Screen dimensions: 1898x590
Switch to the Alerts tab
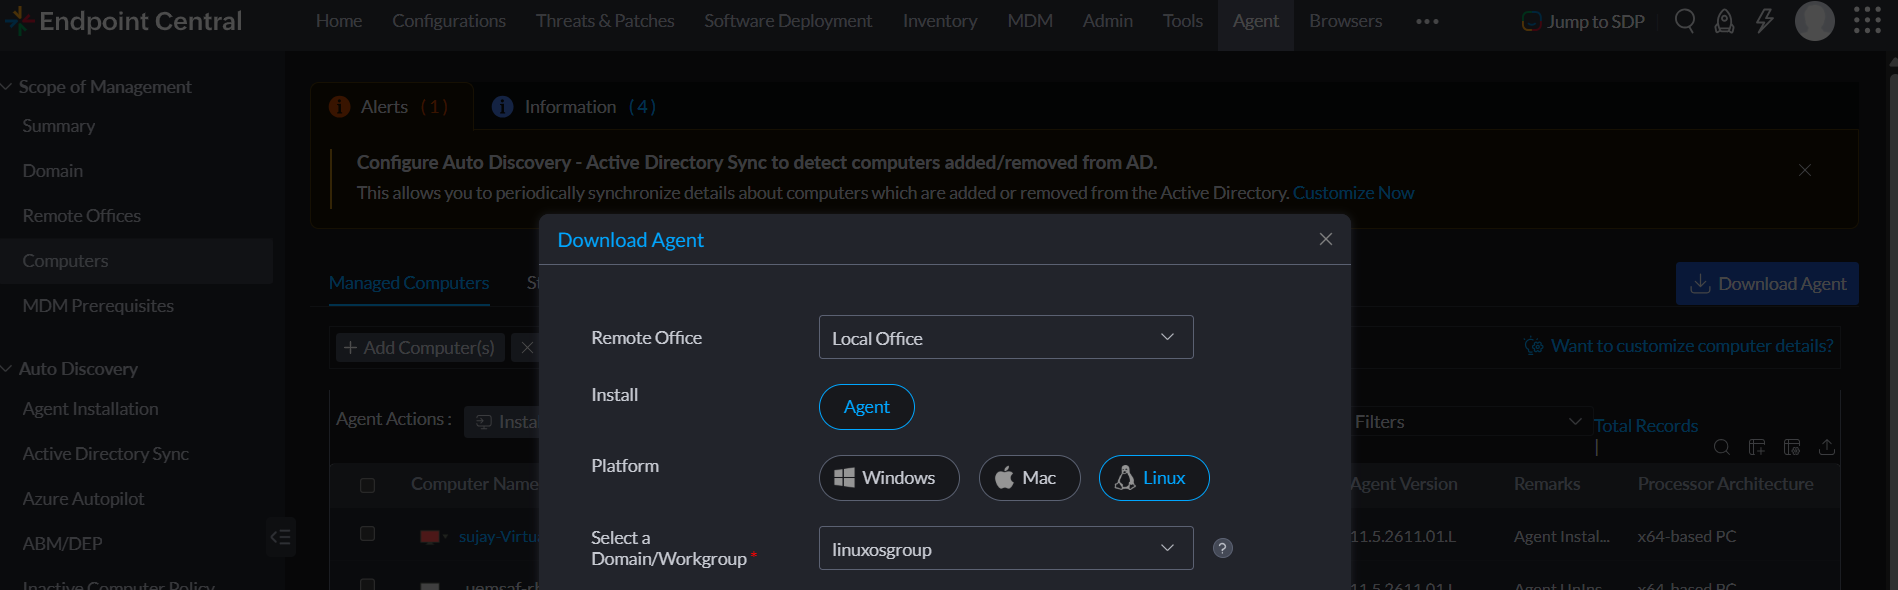click(x=392, y=106)
